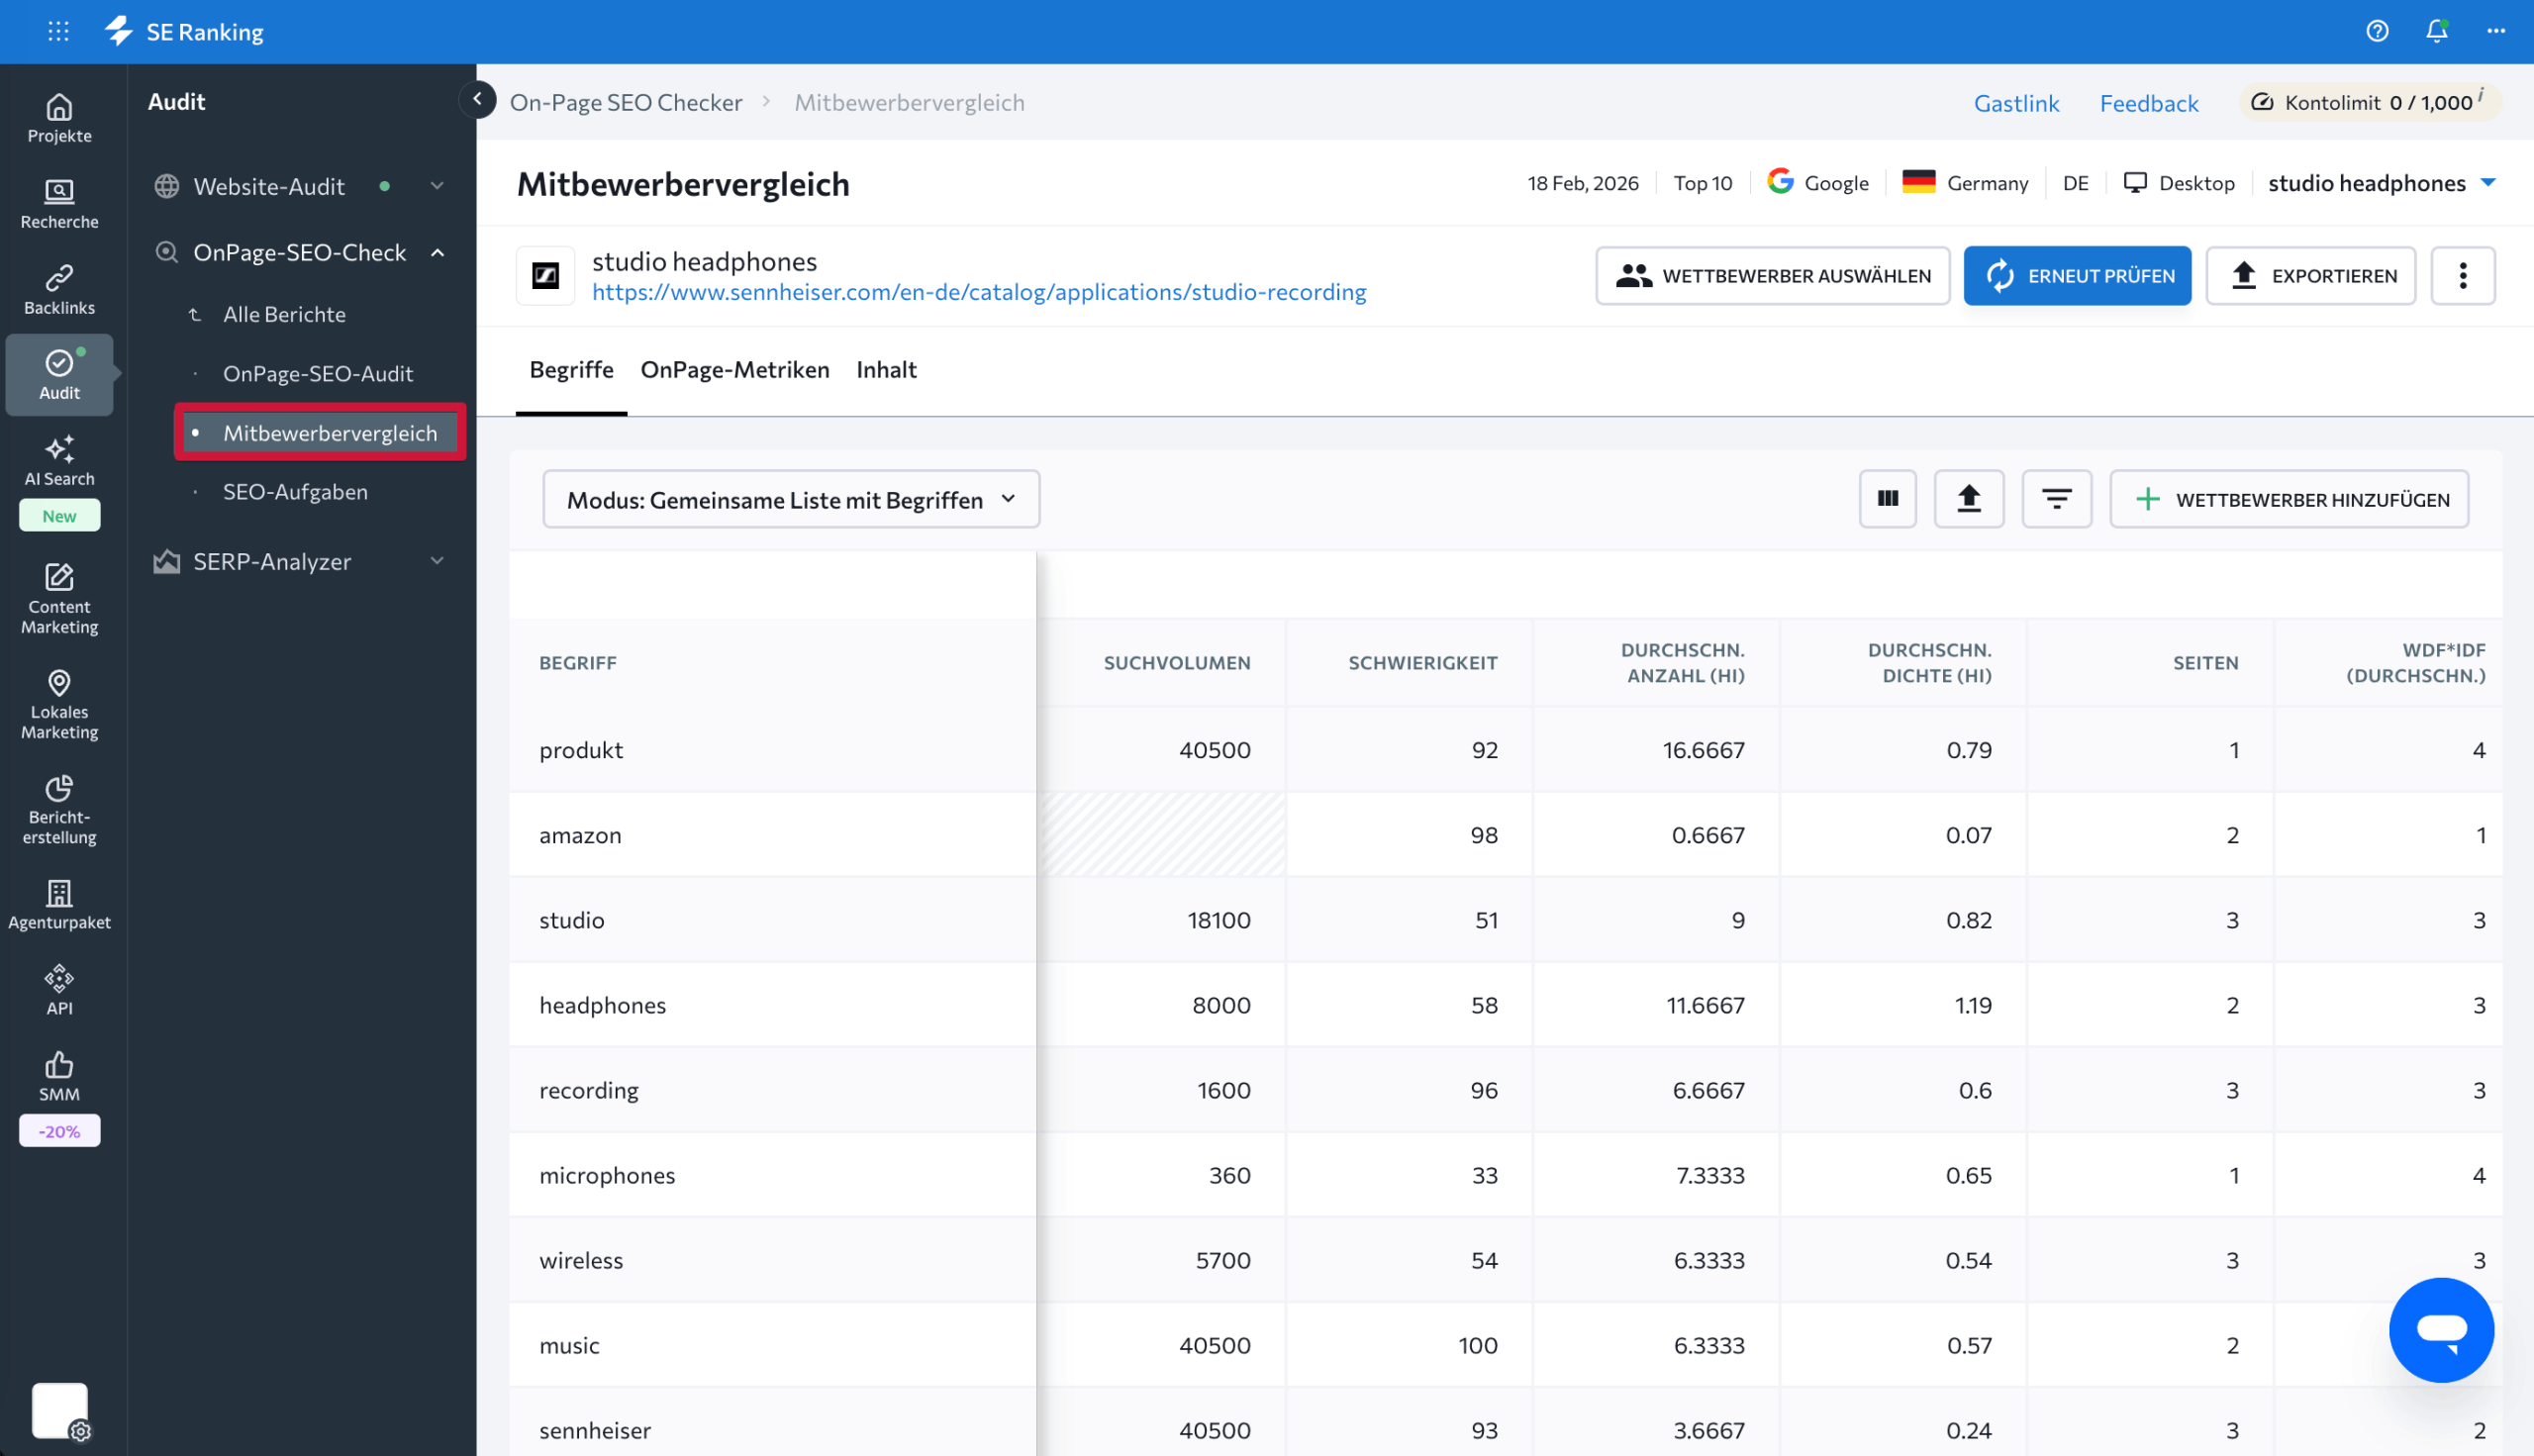The image size is (2534, 1456).
Task: Click the Feedback link
Action: pos(2149,103)
